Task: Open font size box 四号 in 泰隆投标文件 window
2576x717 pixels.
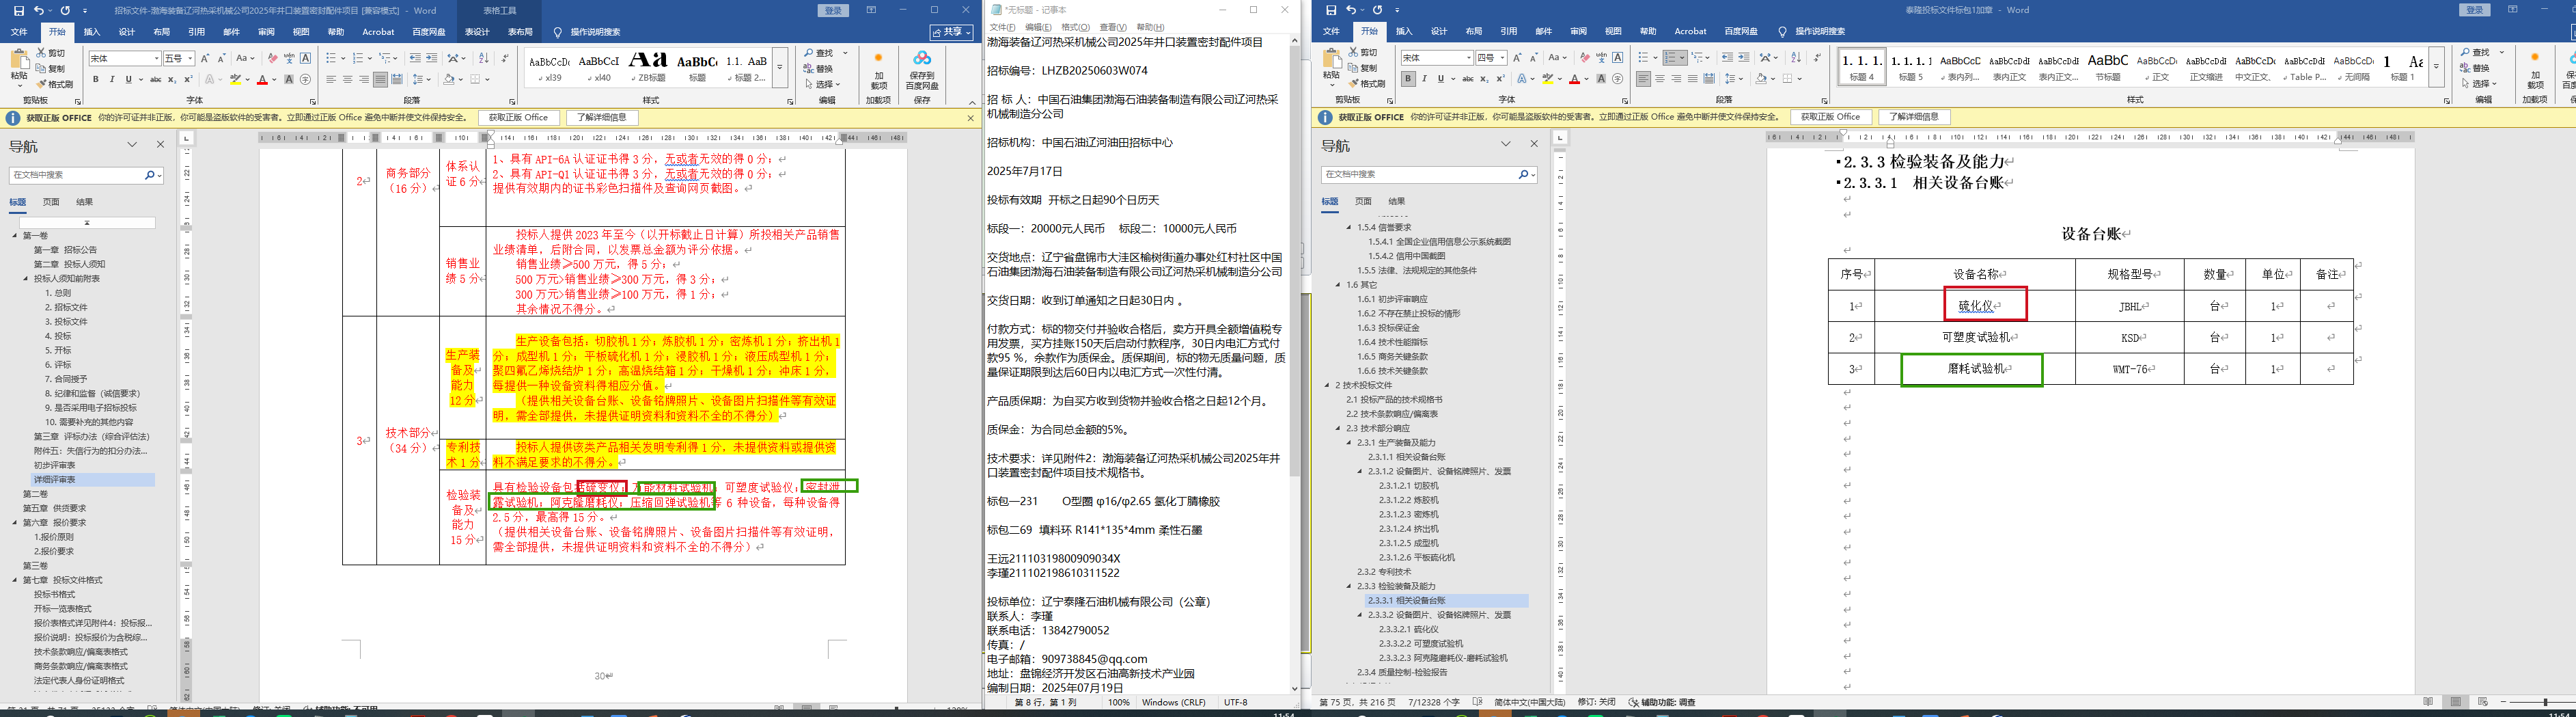Action: 1491,58
